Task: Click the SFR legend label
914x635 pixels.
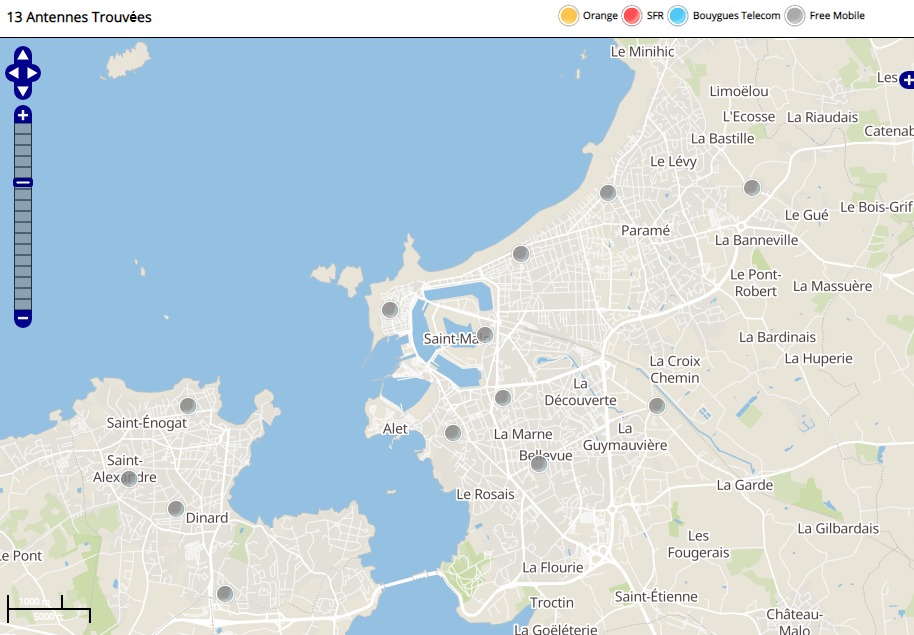Action: pos(655,16)
